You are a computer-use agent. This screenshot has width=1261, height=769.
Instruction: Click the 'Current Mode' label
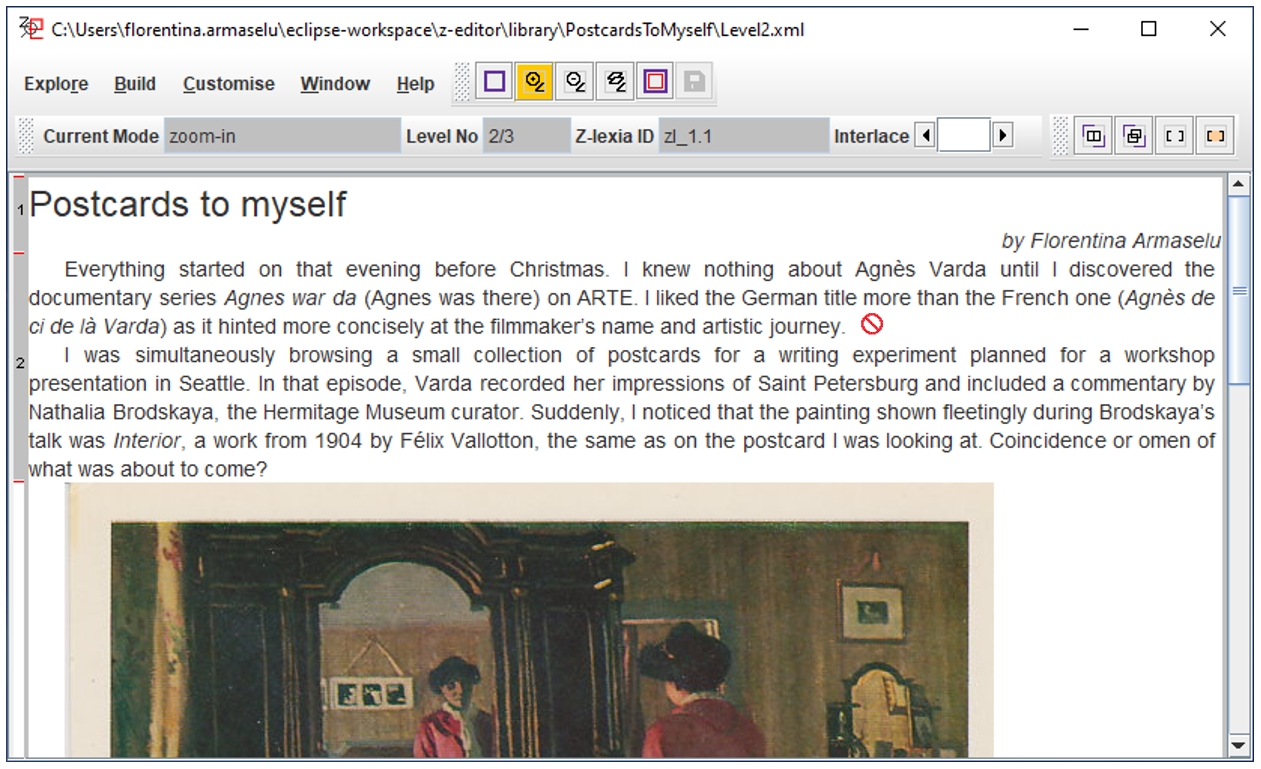pos(101,136)
